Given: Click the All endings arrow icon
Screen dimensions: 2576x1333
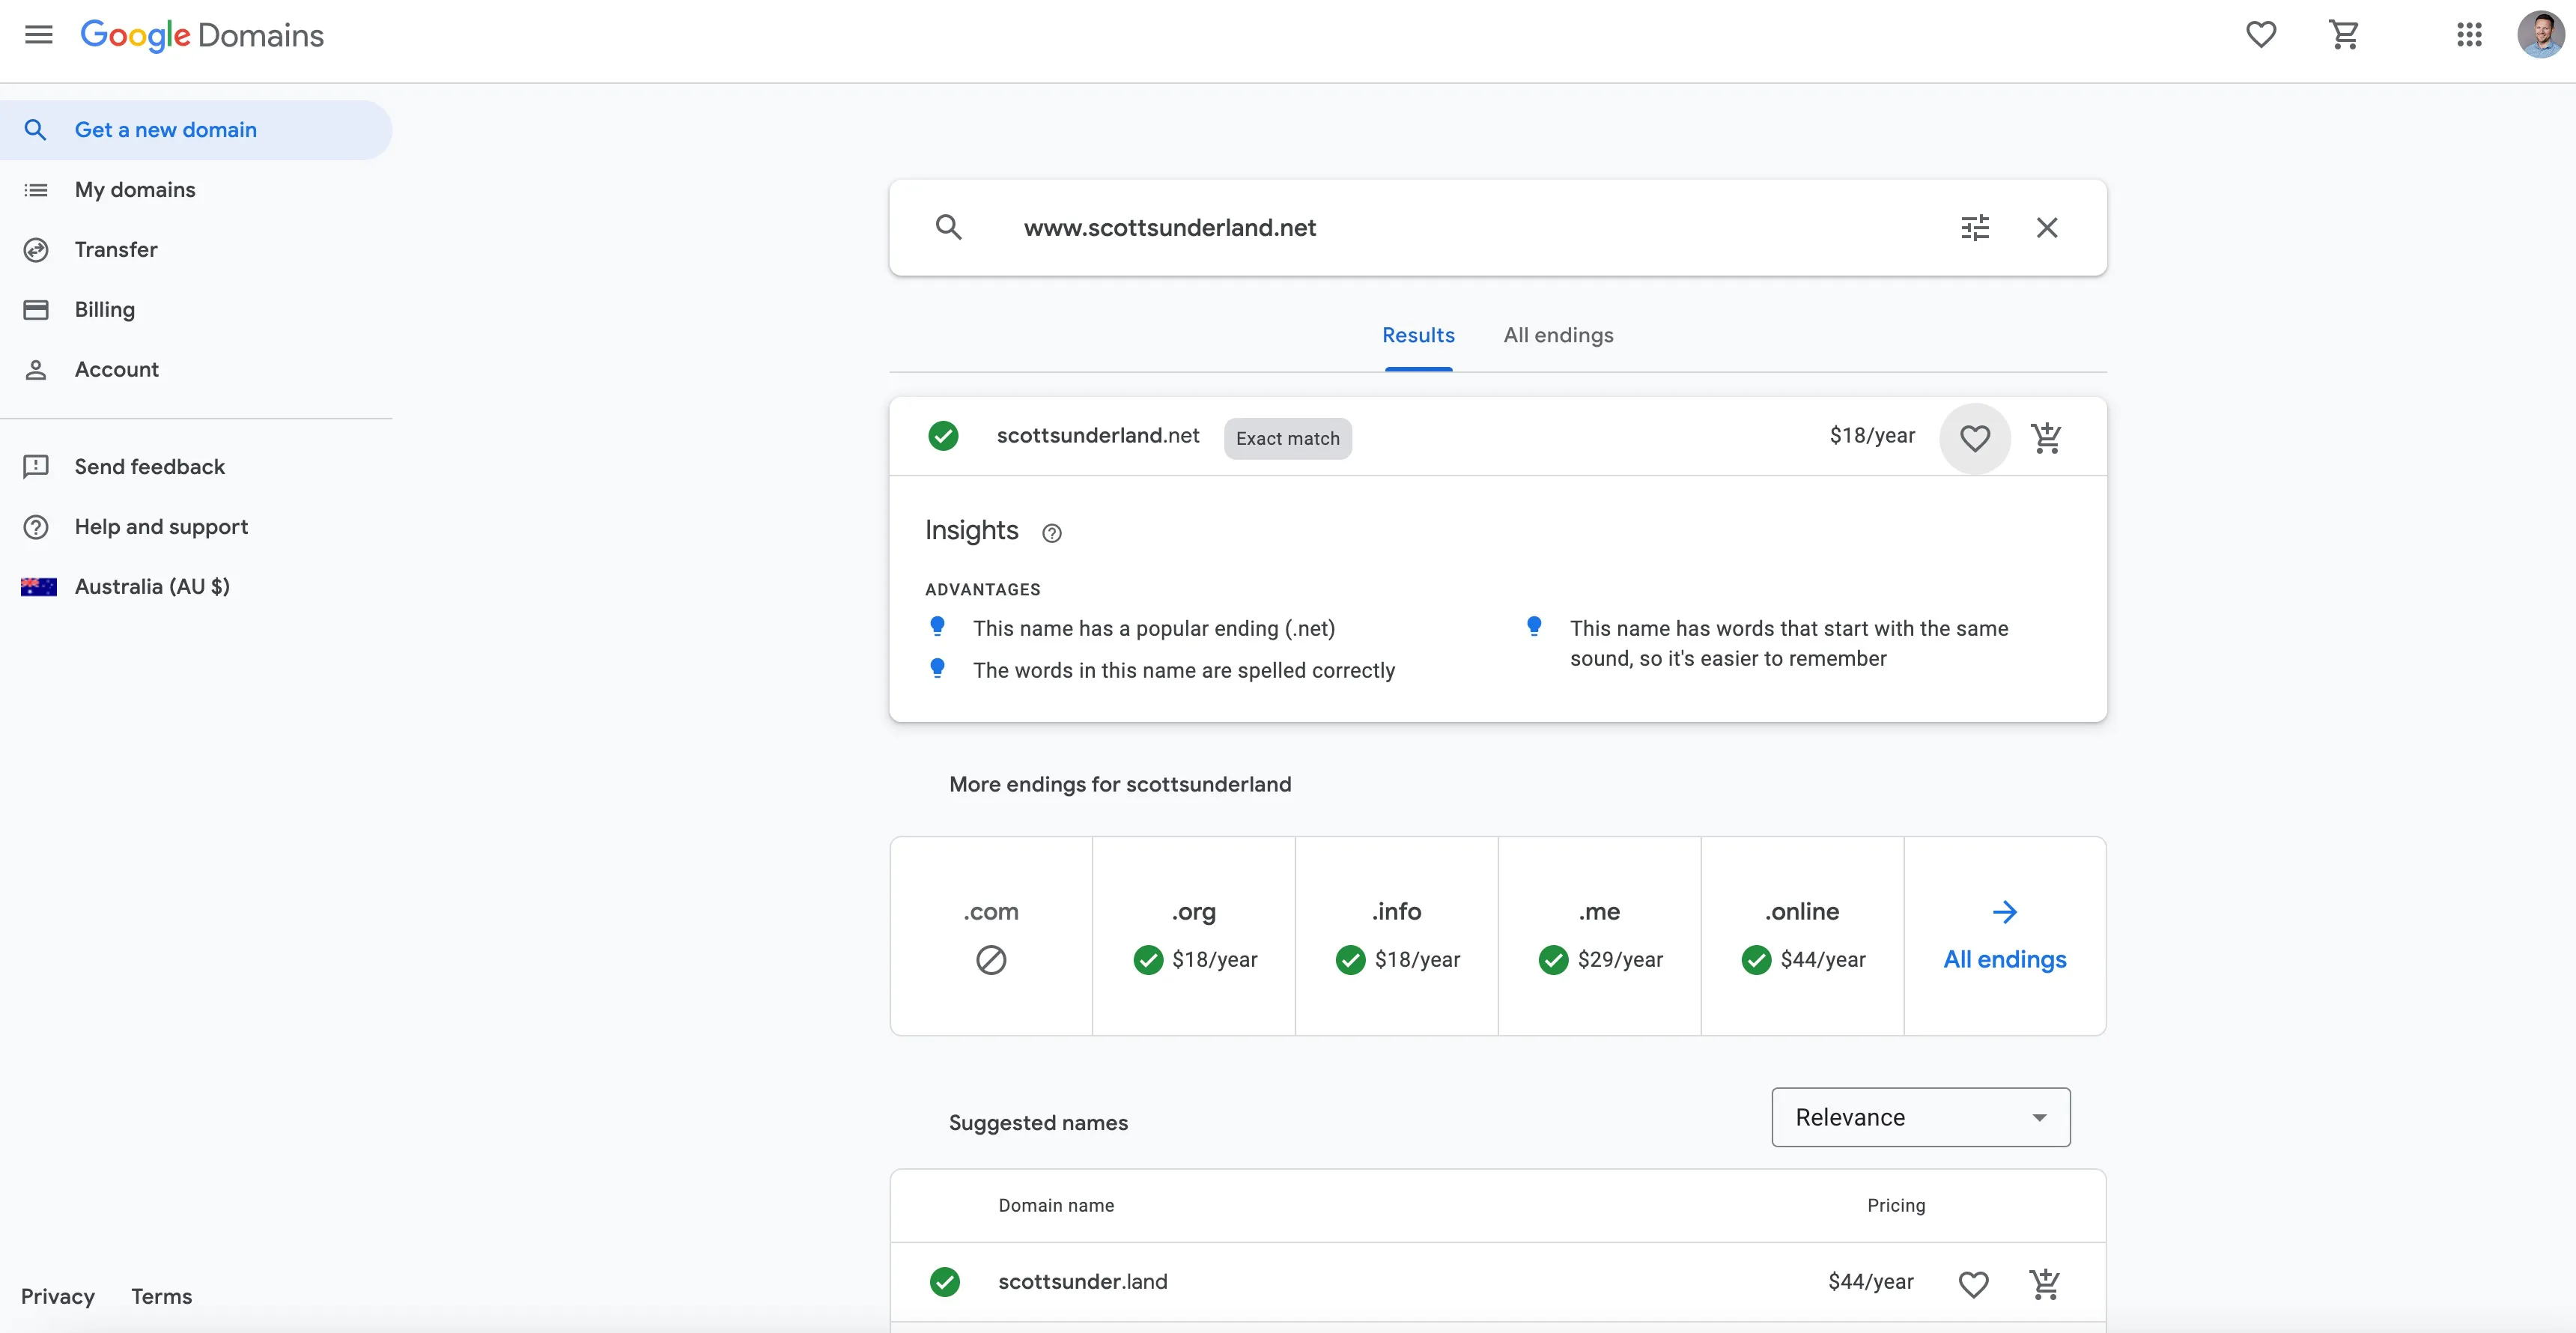Looking at the screenshot, I should (2005, 912).
